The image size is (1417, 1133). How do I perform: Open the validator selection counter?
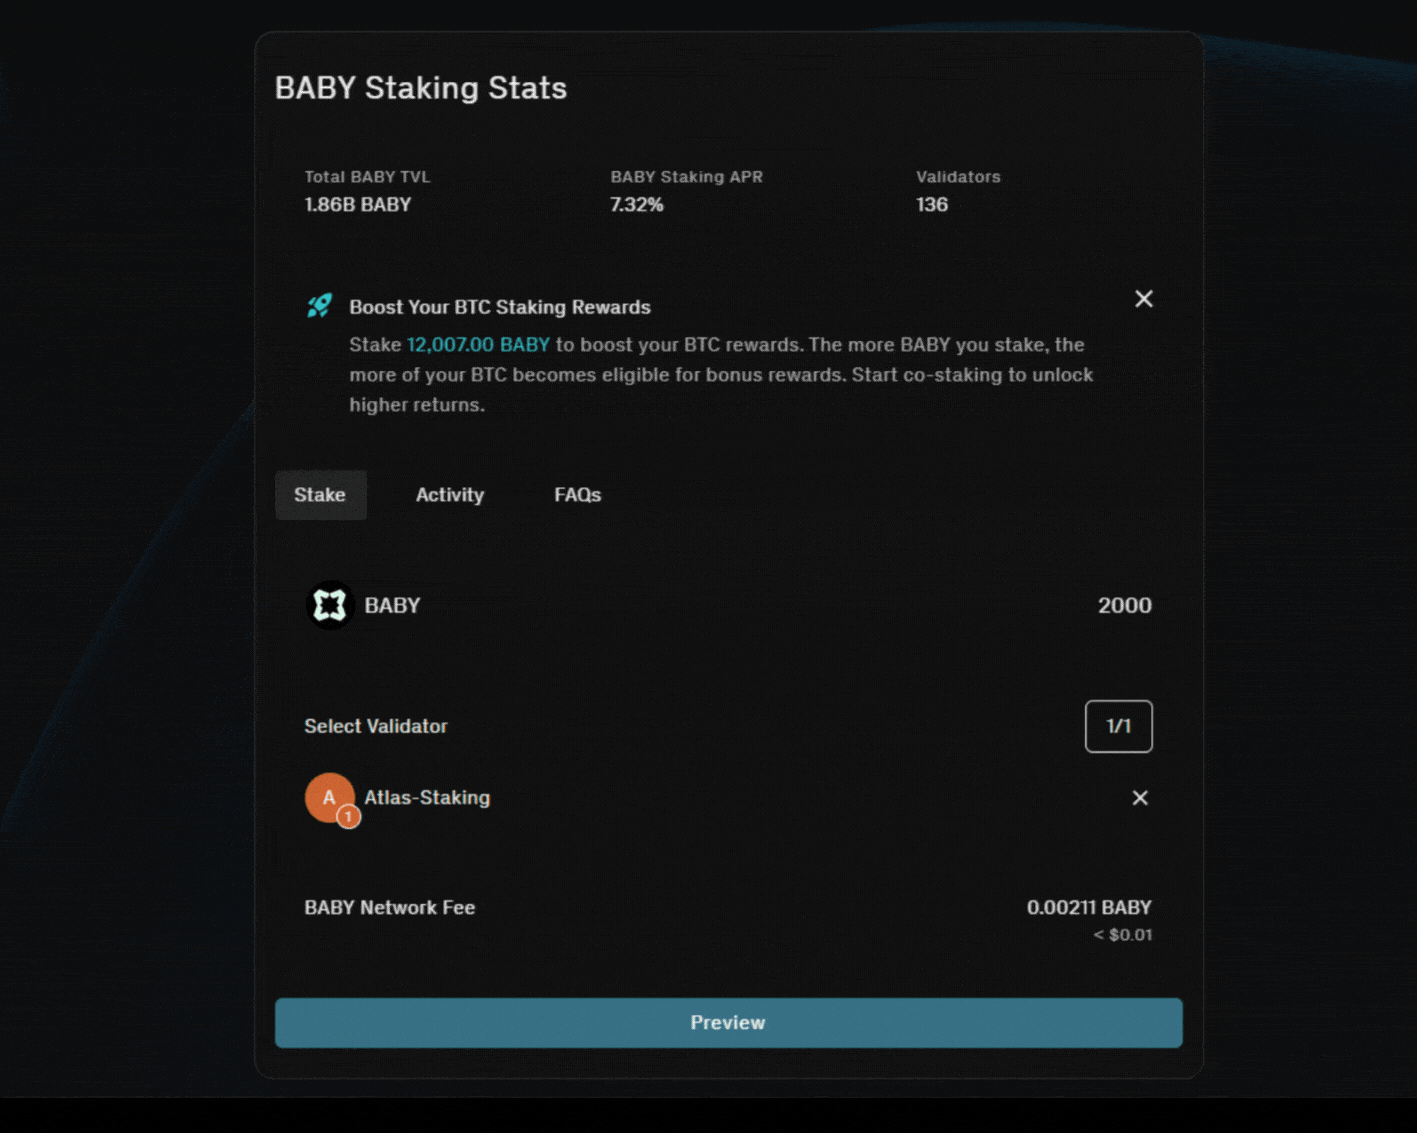click(1118, 726)
